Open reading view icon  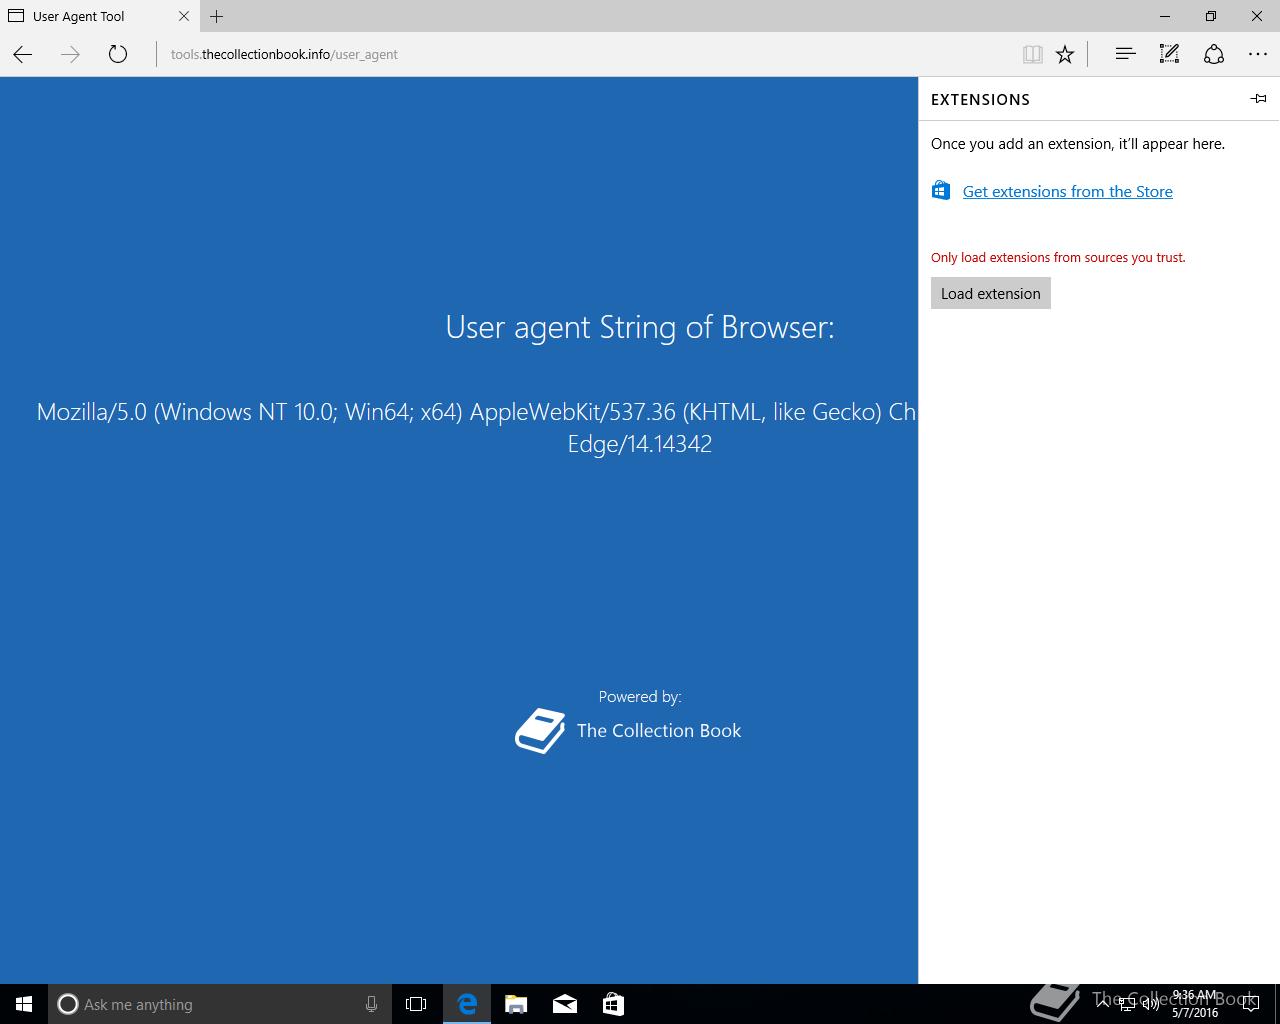[1033, 54]
